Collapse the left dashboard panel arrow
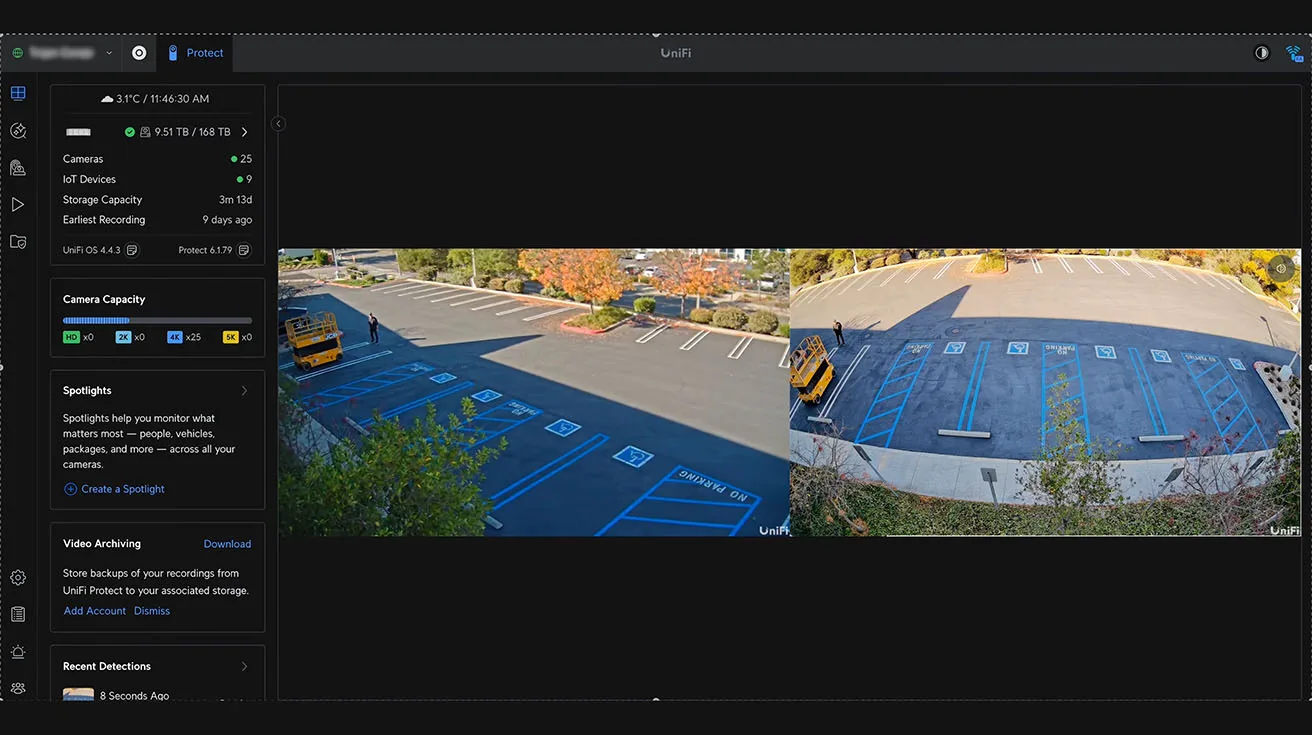Viewport: 1312px width, 735px height. coord(278,124)
